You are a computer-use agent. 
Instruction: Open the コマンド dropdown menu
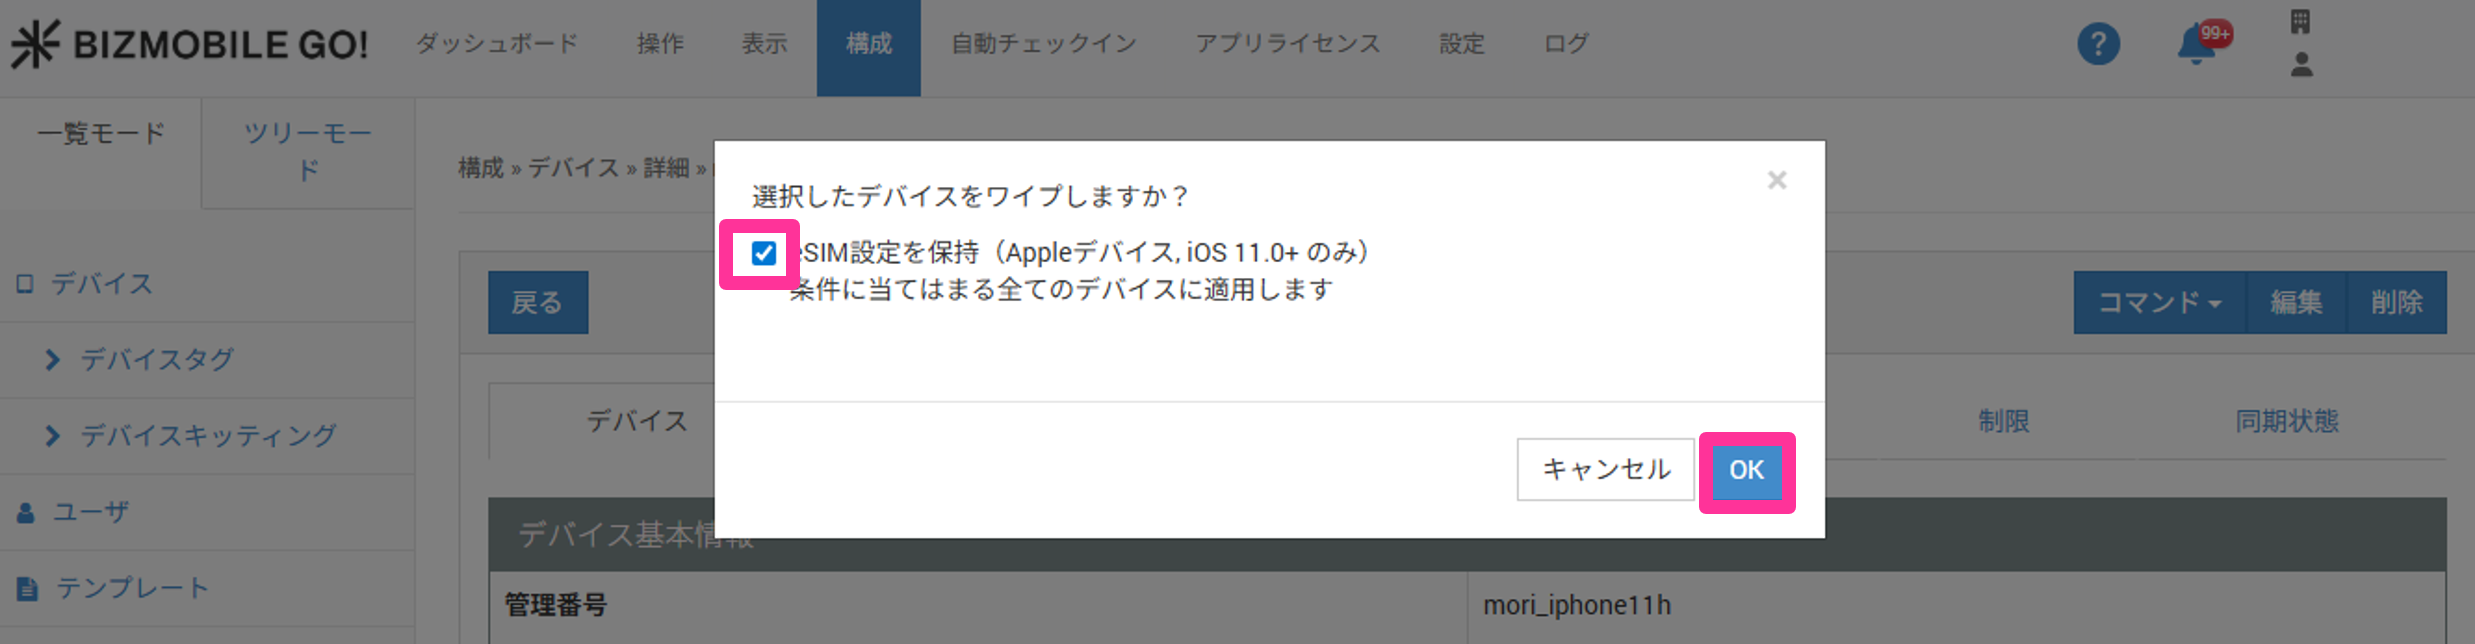(2159, 302)
